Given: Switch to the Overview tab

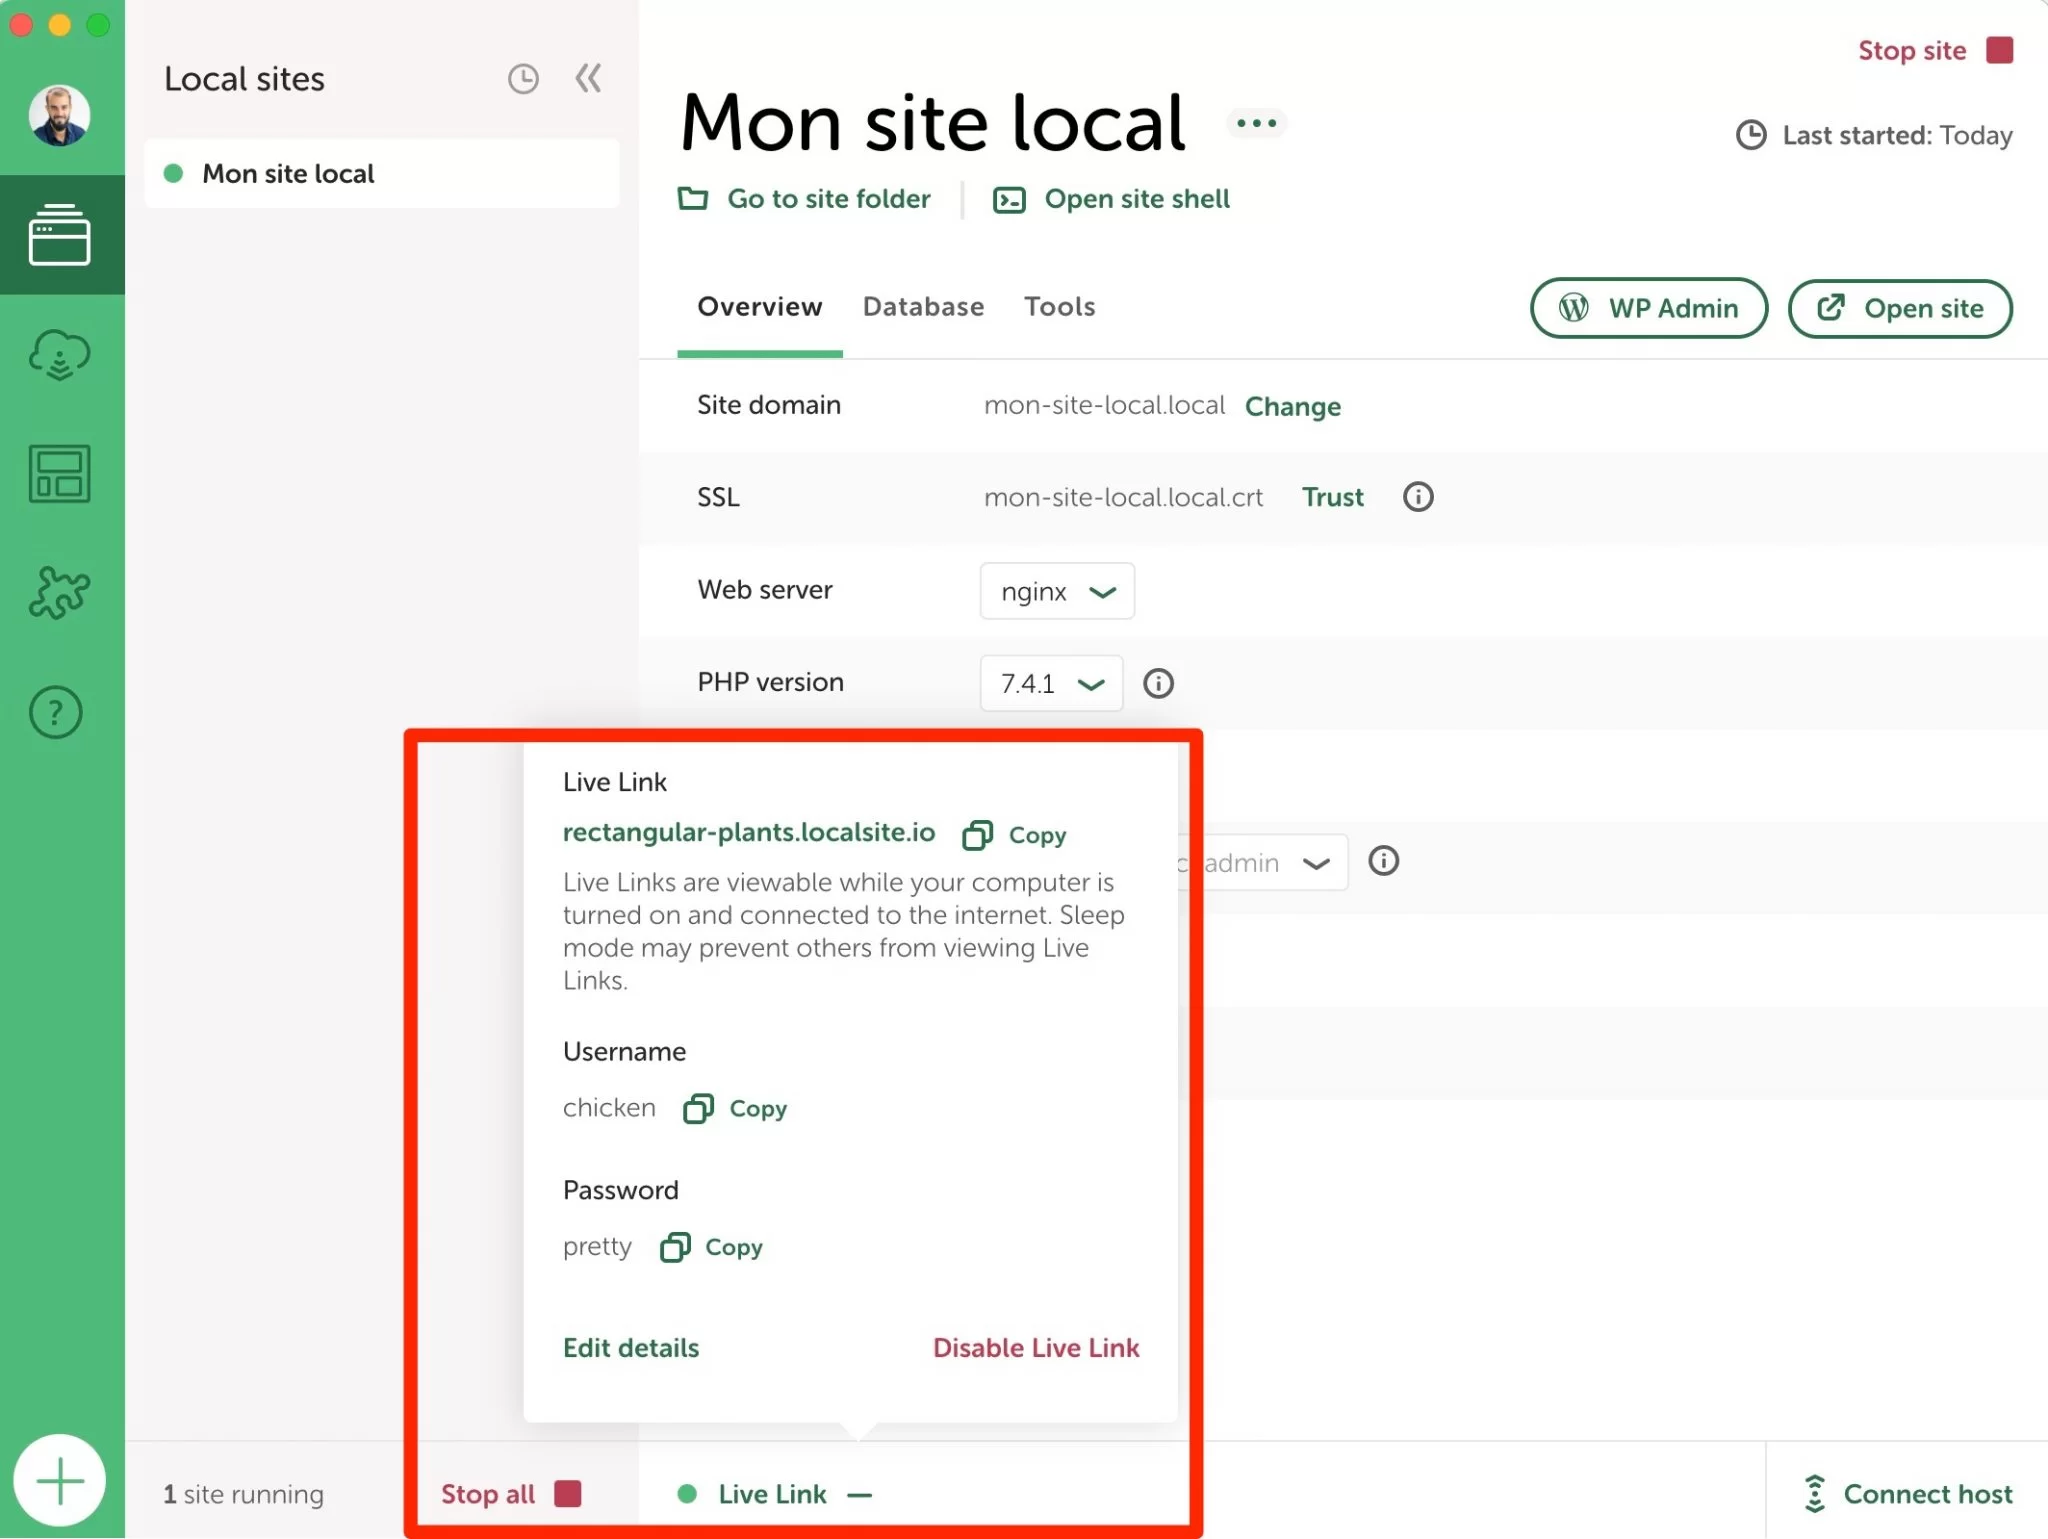Looking at the screenshot, I should [760, 307].
